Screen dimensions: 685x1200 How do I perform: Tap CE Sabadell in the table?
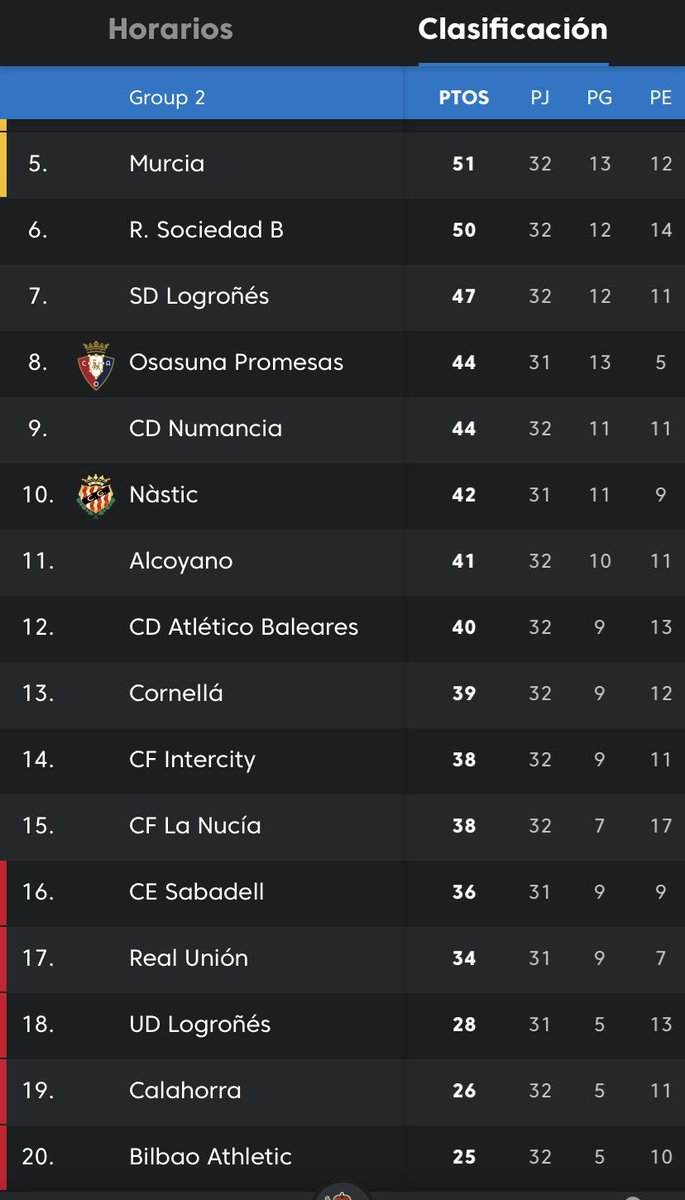coord(342,892)
